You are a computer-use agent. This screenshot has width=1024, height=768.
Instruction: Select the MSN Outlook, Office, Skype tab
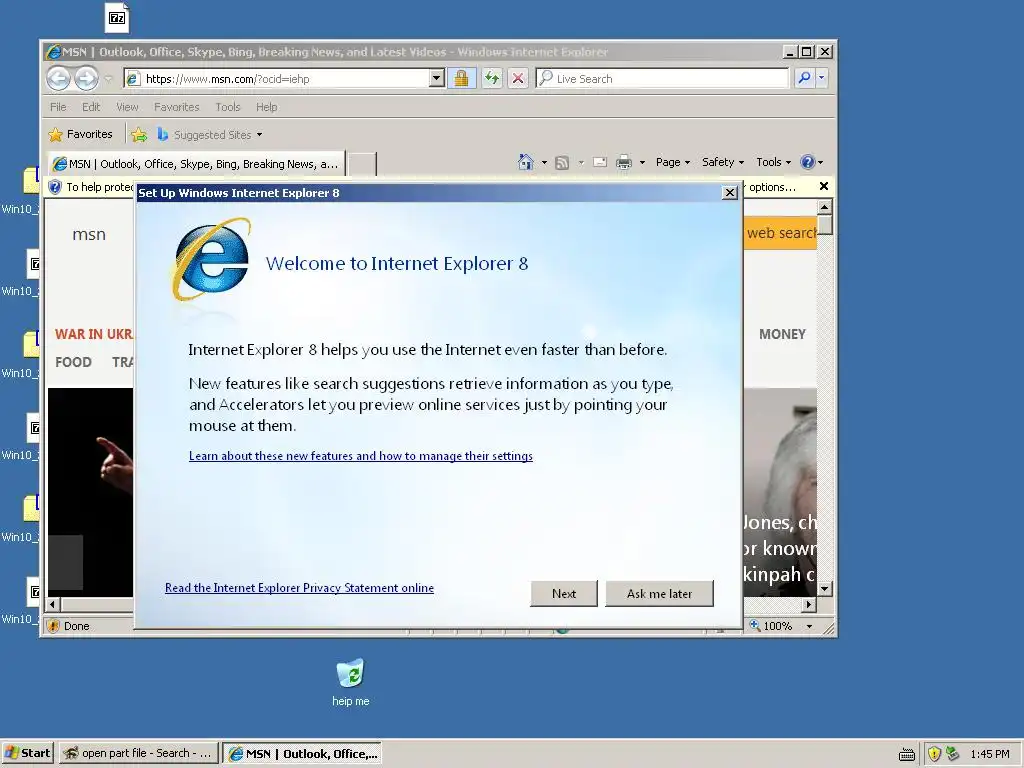click(x=196, y=164)
